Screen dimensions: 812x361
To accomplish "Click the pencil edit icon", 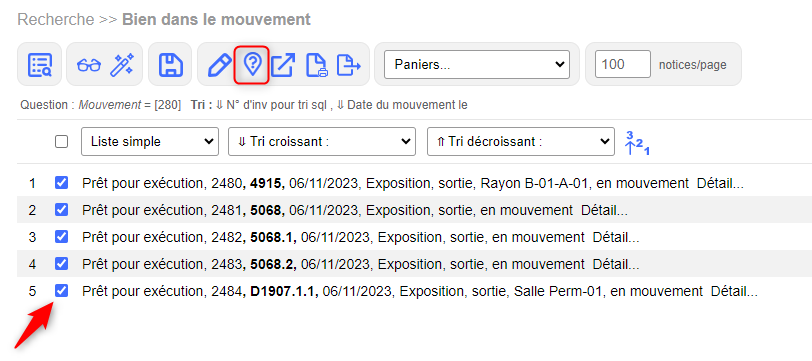I will (220, 65).
